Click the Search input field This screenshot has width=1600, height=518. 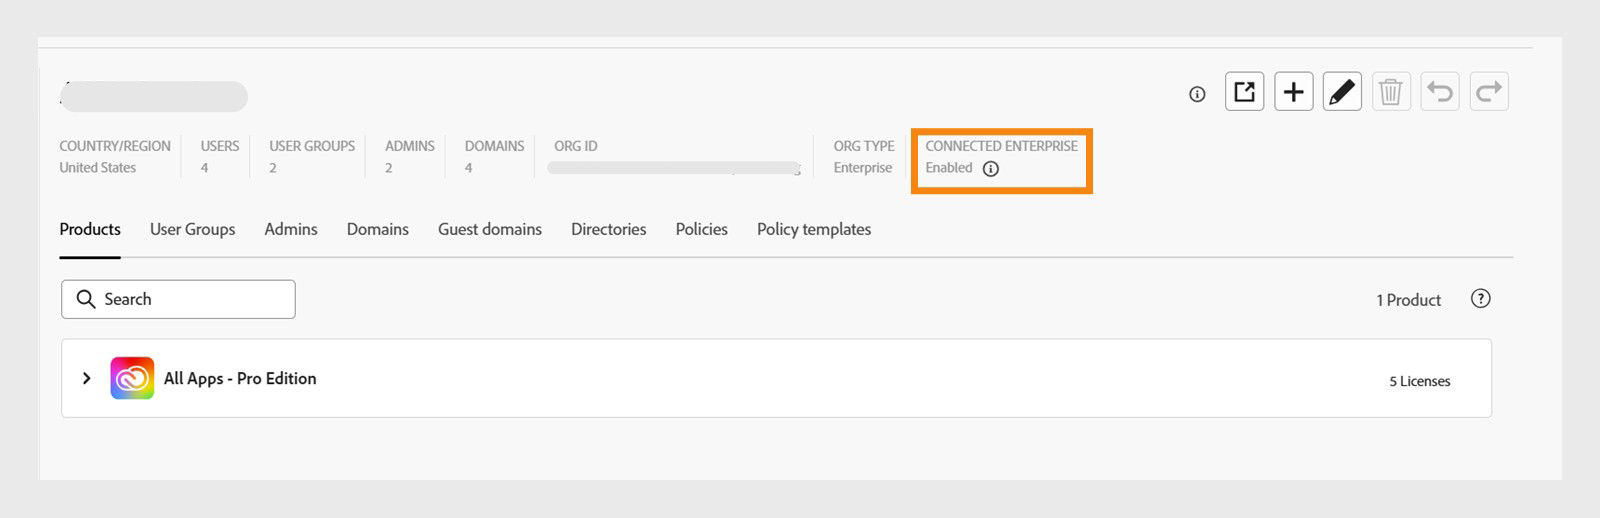tap(178, 299)
